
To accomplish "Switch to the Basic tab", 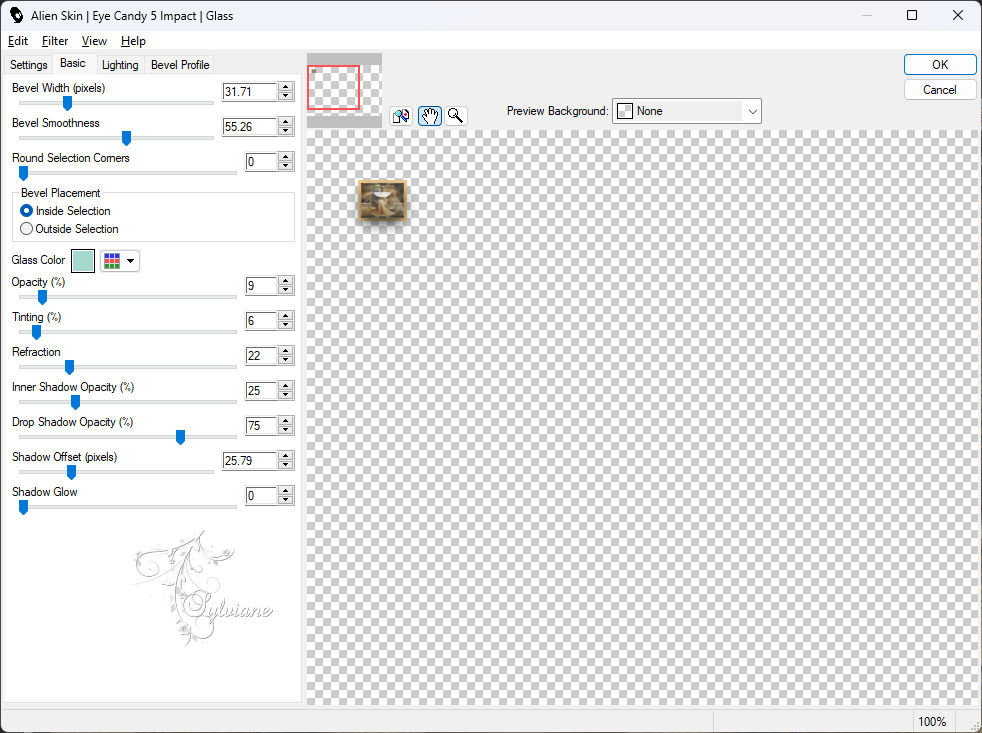I will (x=73, y=63).
